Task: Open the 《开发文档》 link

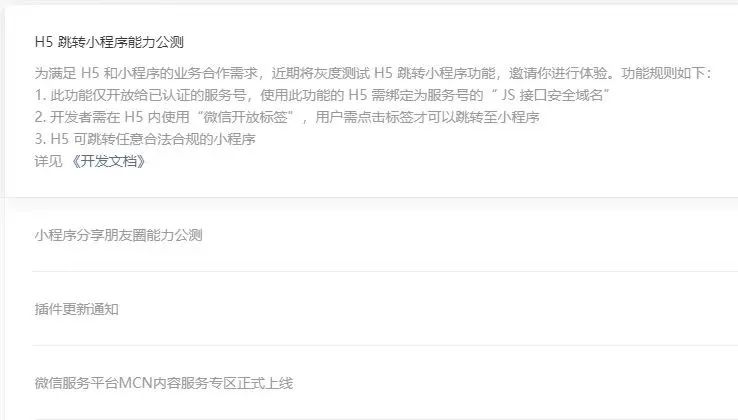Action: tap(109, 162)
